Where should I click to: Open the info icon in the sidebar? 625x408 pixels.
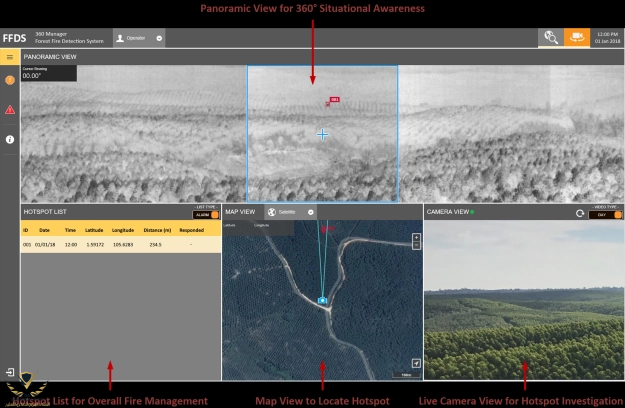point(10,139)
